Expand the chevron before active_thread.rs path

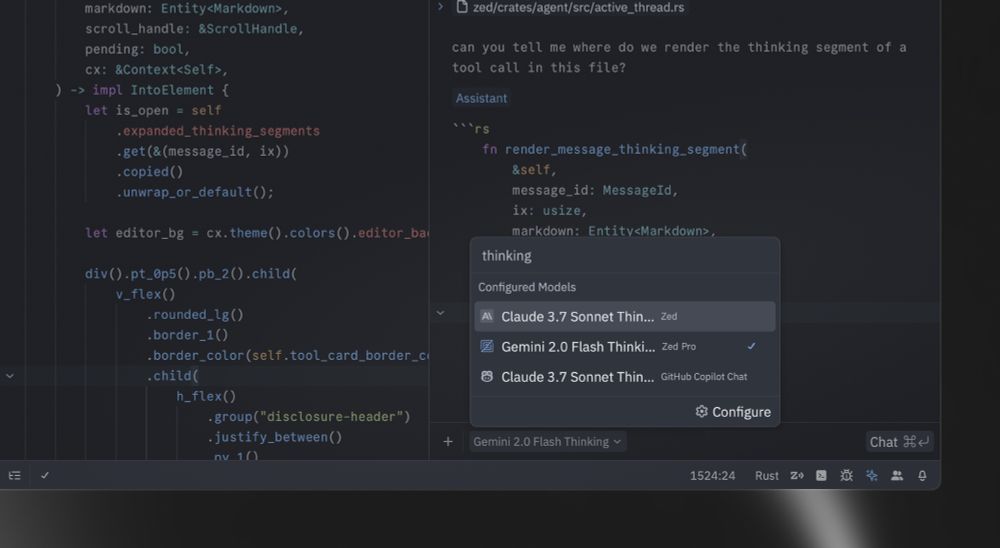pos(440,7)
